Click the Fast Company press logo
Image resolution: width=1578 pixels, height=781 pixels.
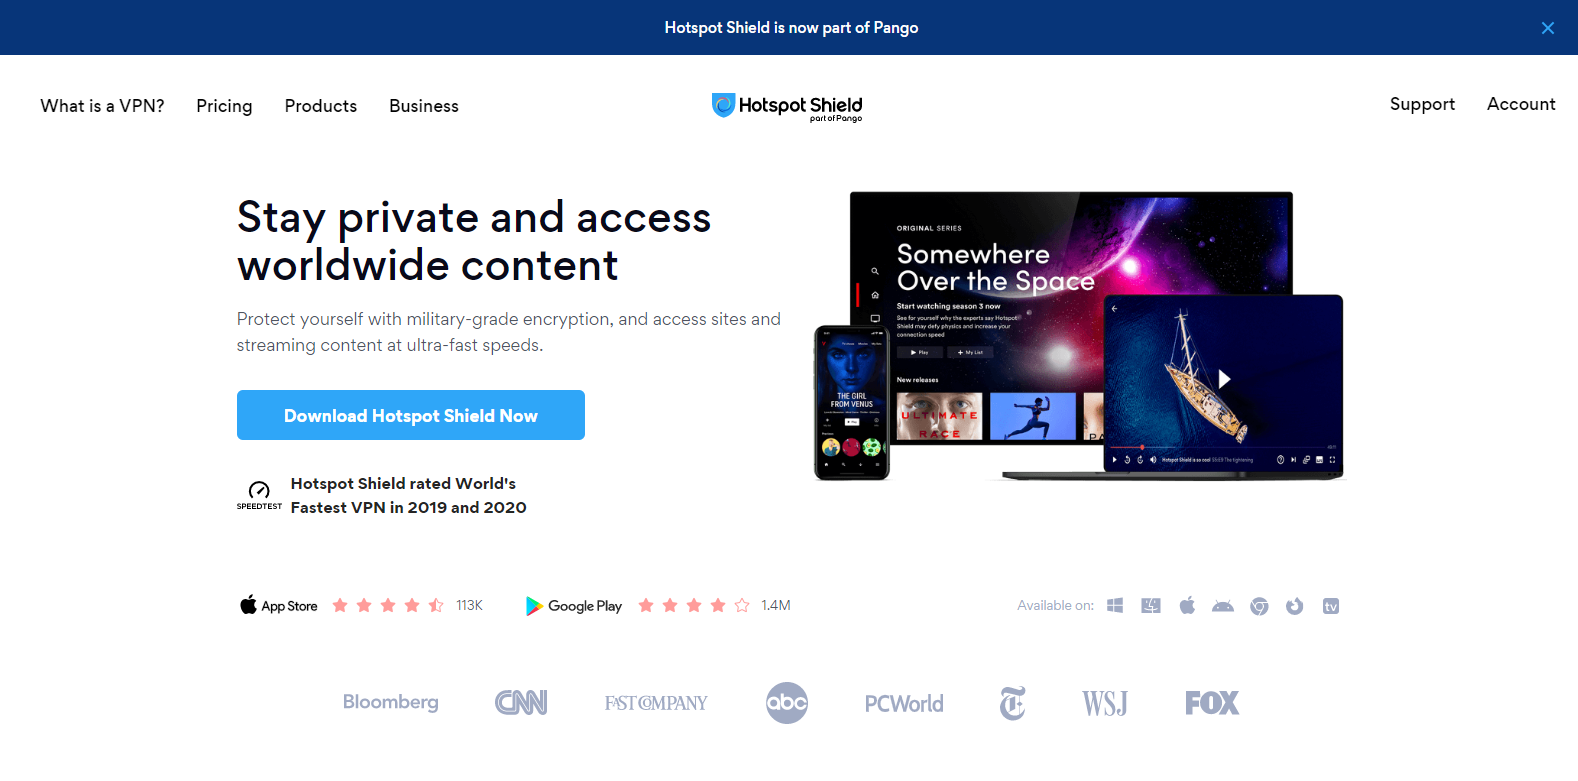656,703
